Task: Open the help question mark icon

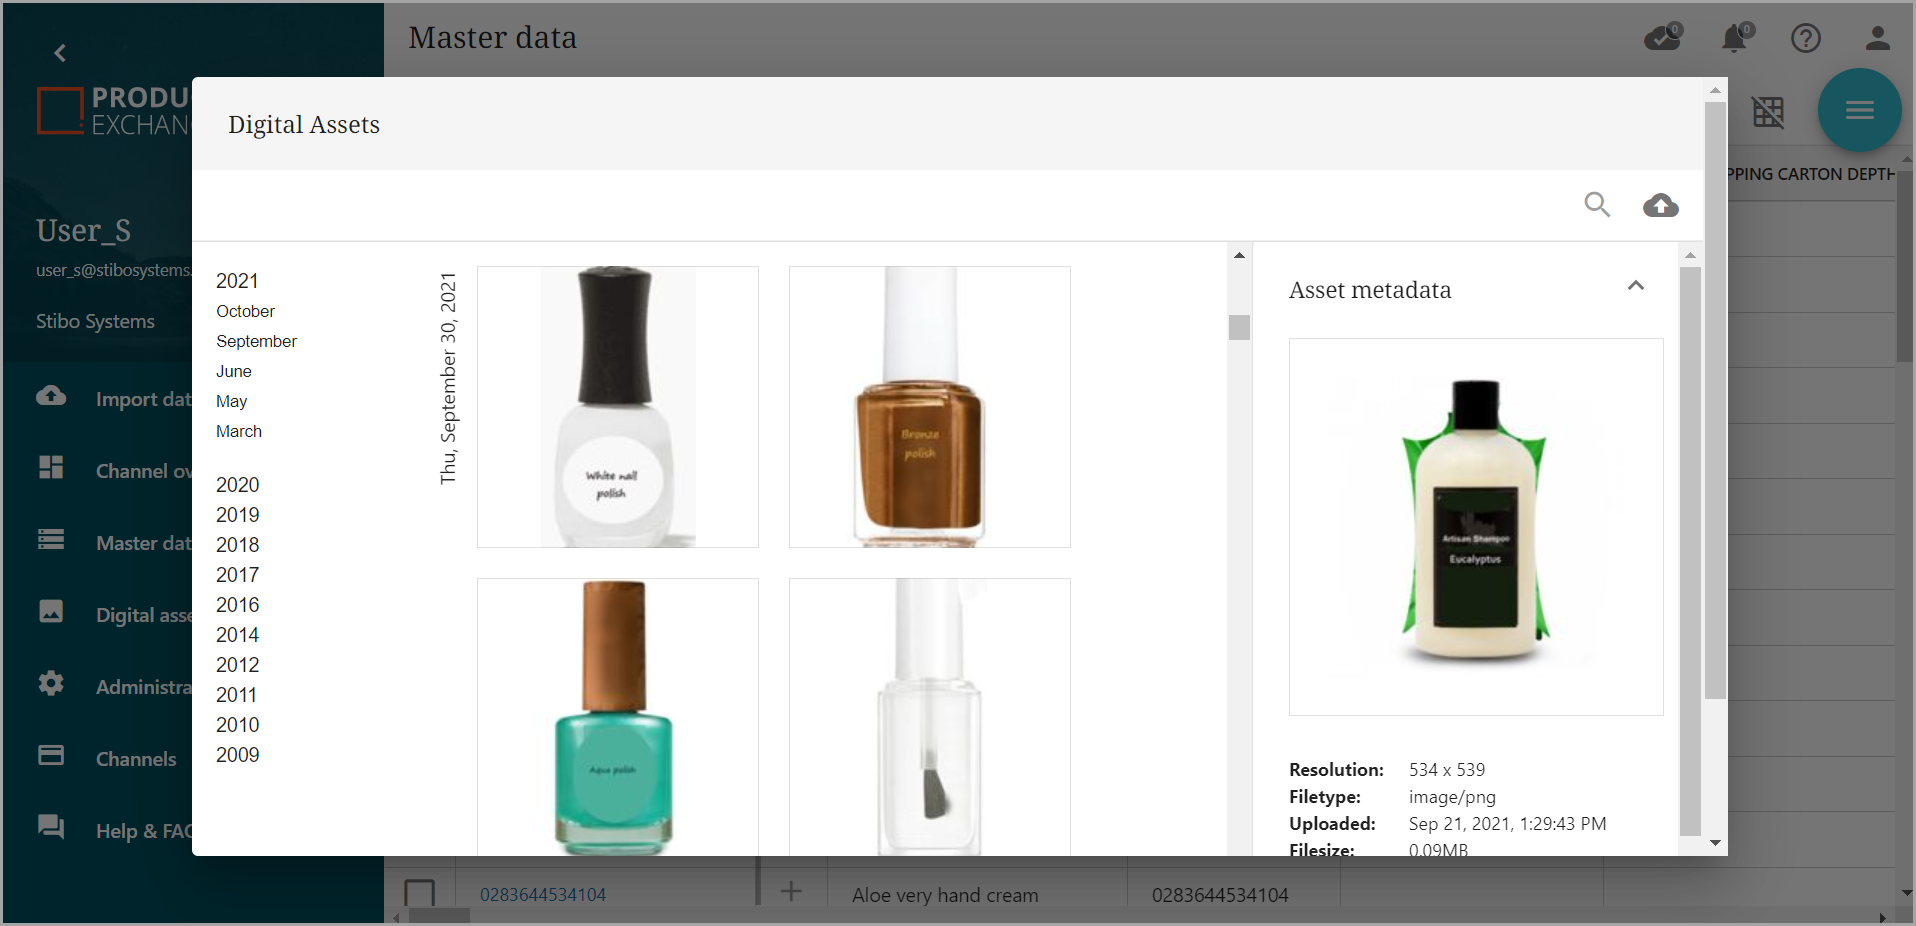Action: pos(1805,38)
